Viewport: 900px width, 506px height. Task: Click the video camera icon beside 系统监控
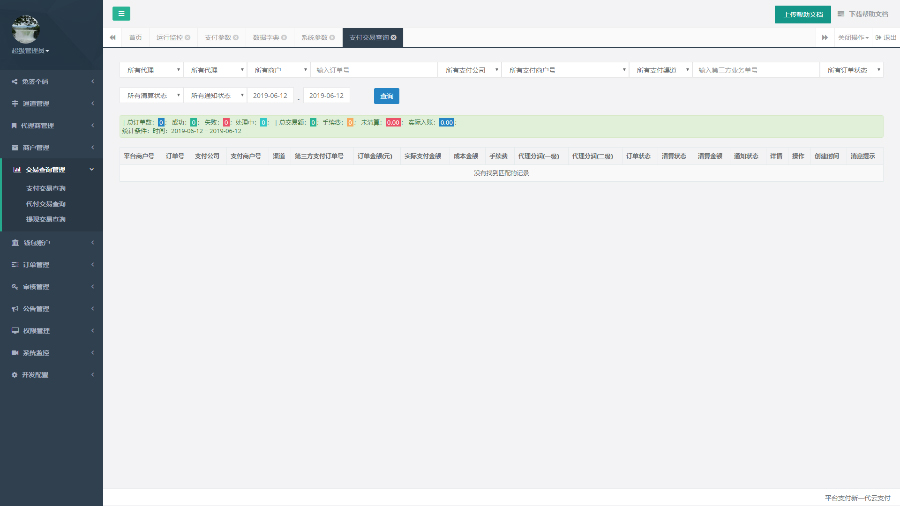point(15,353)
